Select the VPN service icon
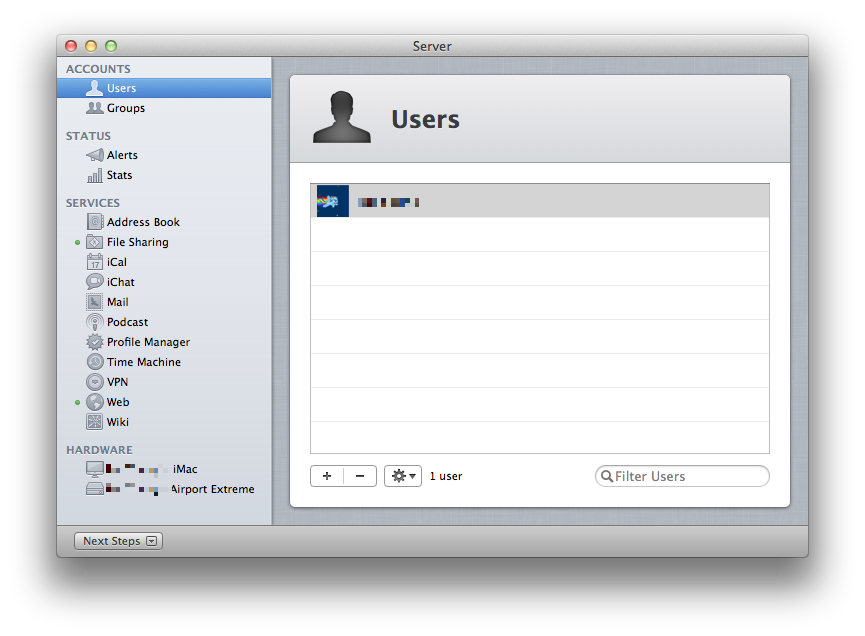The image size is (865, 636). point(94,382)
